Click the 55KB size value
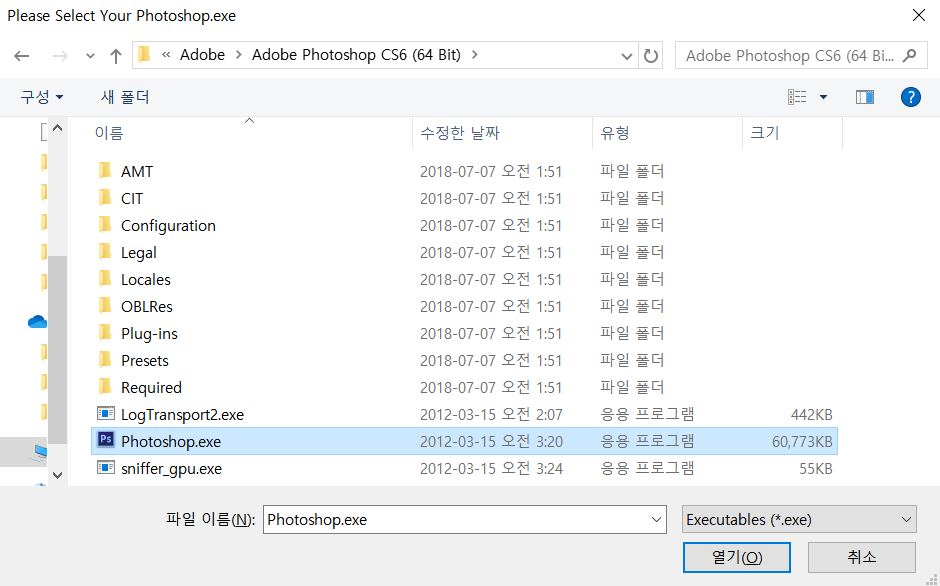This screenshot has width=940, height=586. tap(816, 468)
